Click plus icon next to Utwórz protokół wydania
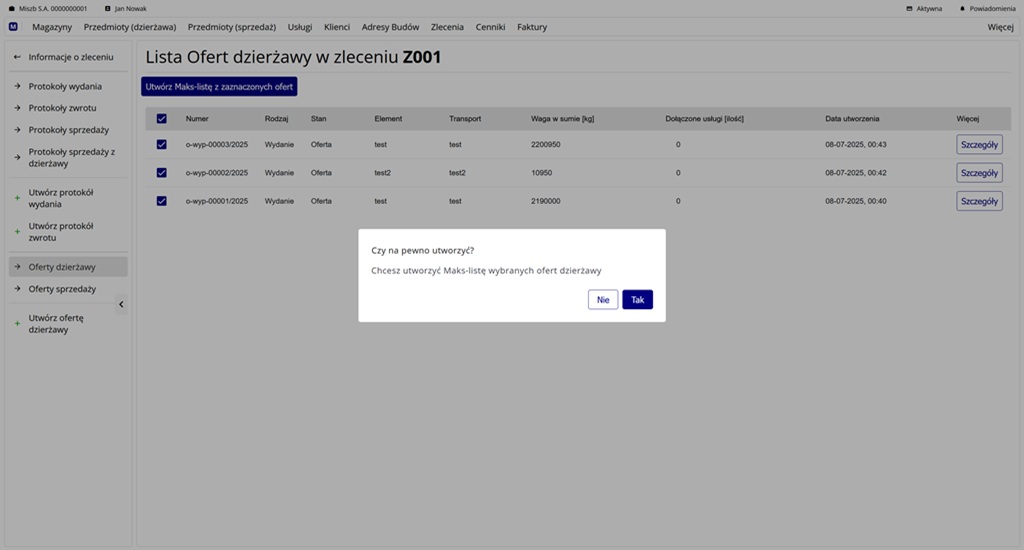 17,198
